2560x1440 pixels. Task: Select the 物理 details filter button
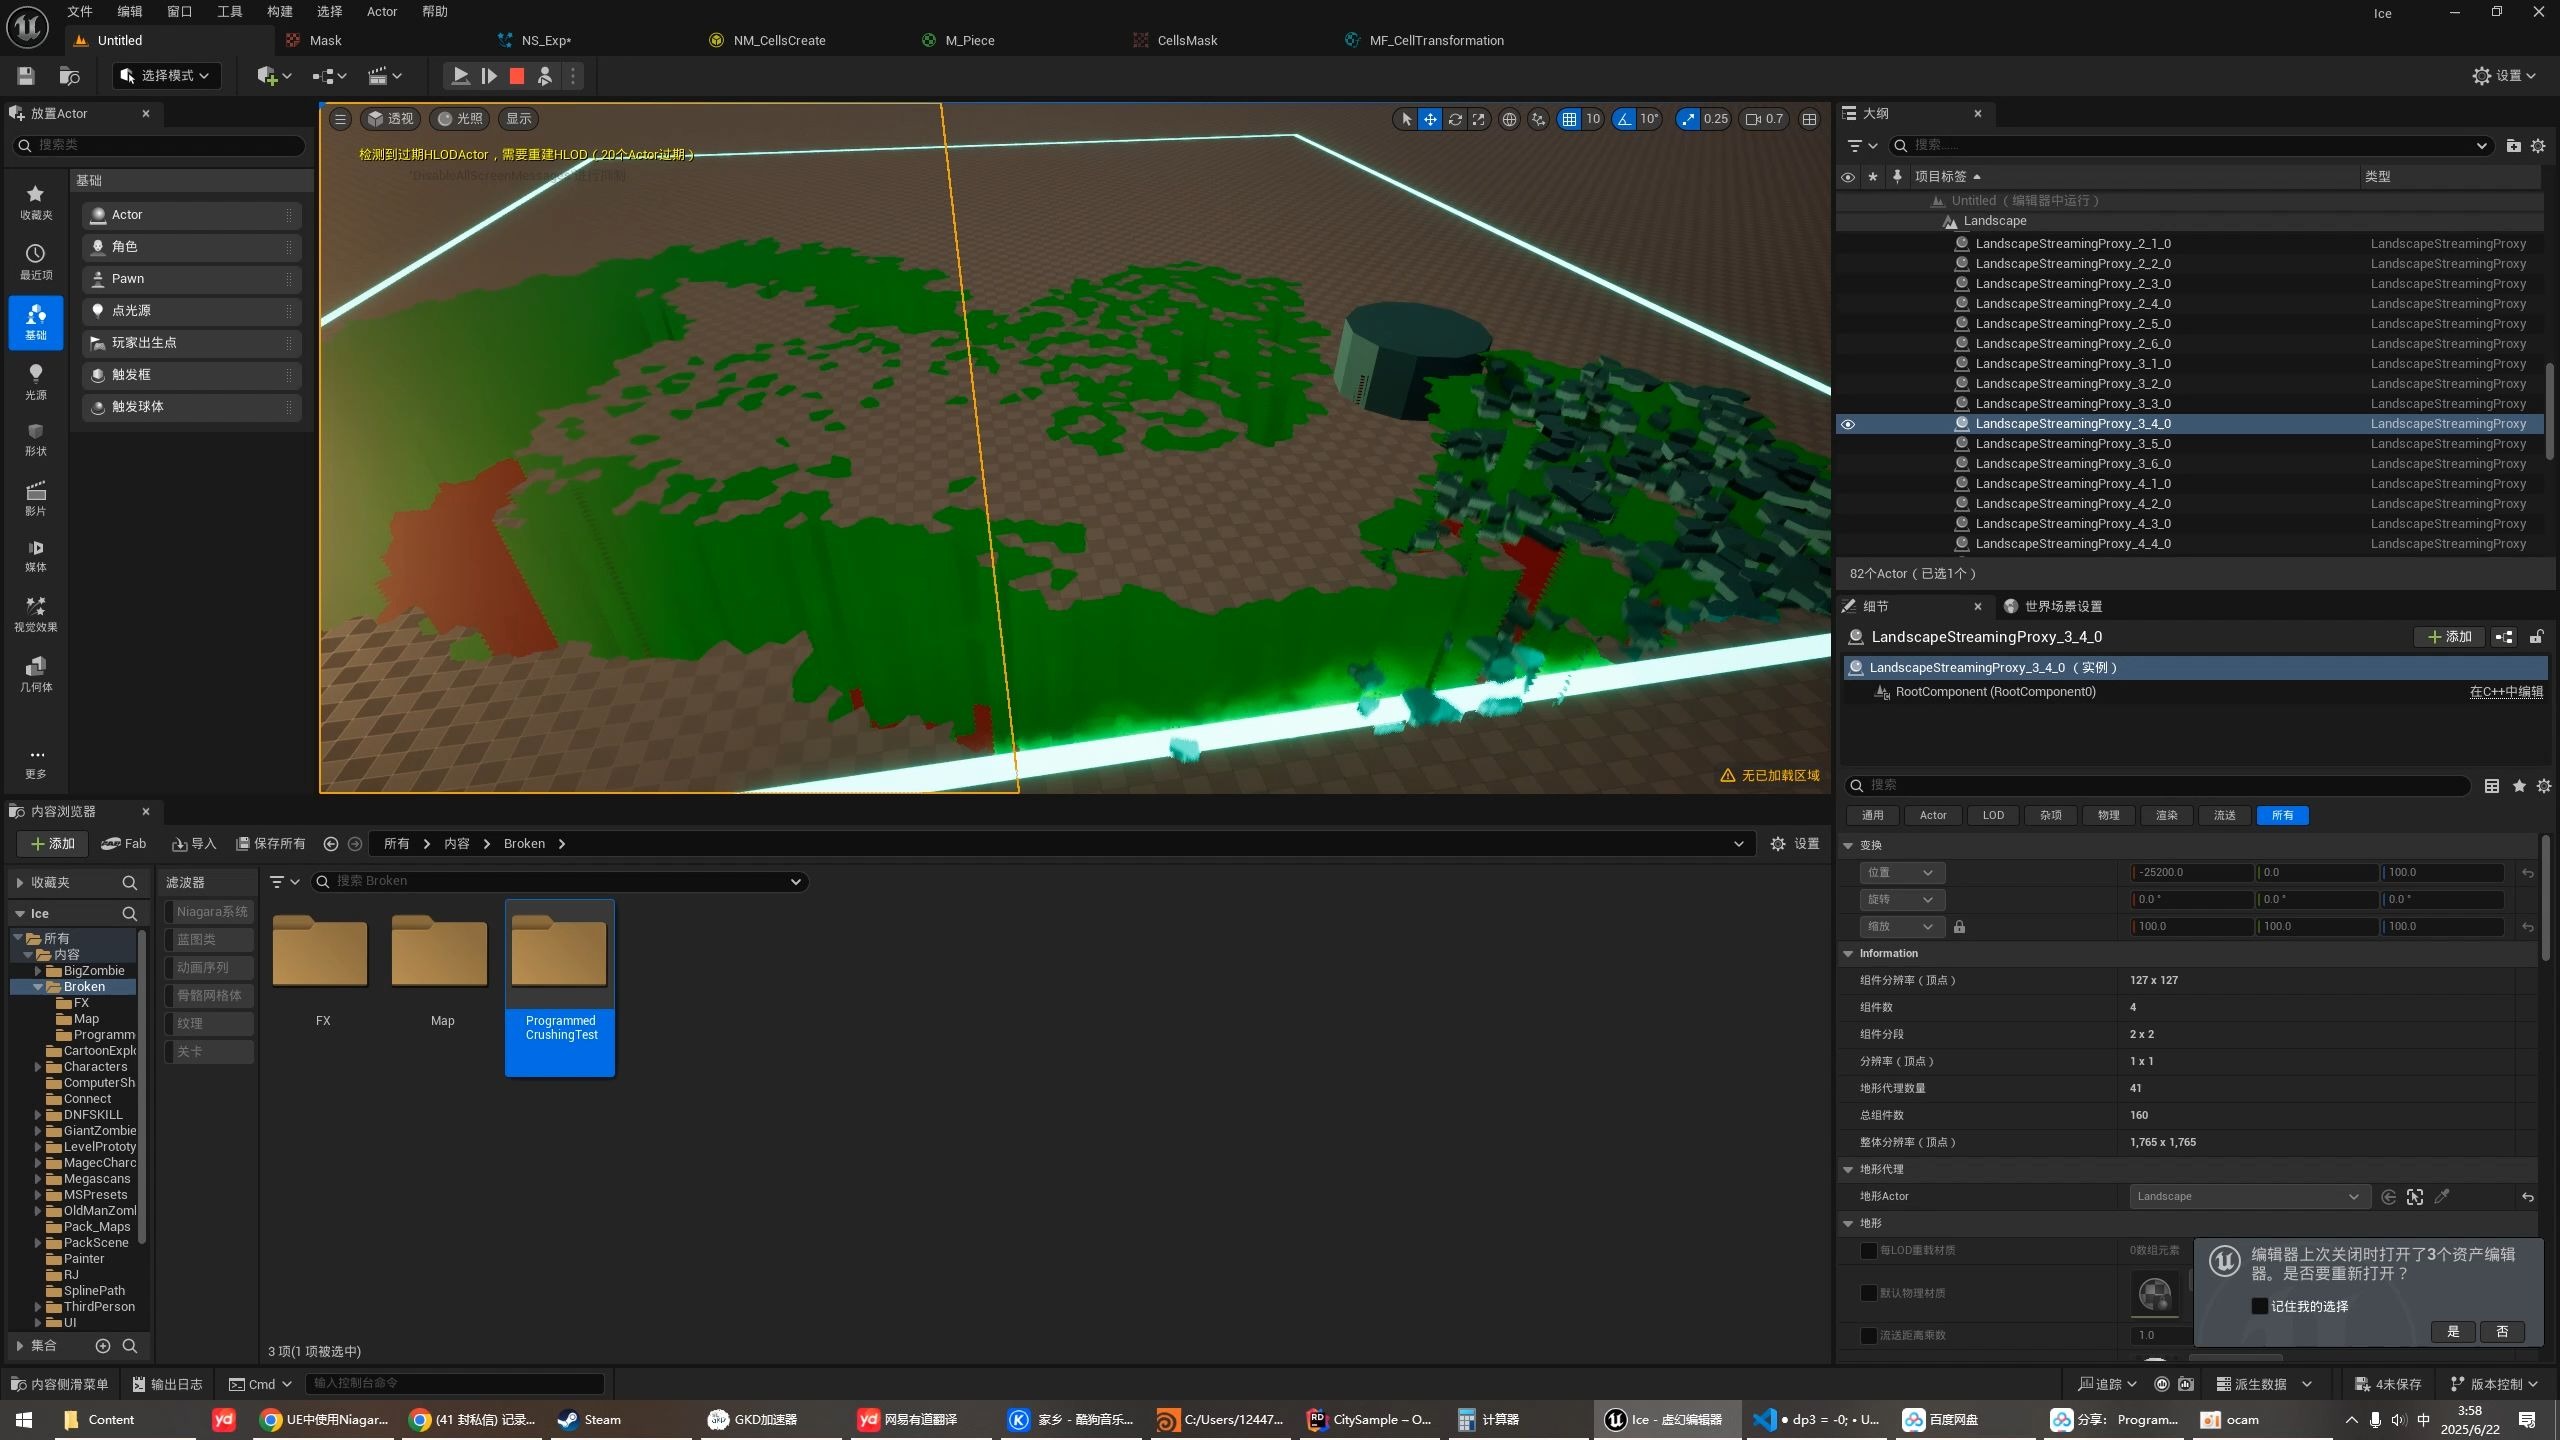click(x=2109, y=816)
